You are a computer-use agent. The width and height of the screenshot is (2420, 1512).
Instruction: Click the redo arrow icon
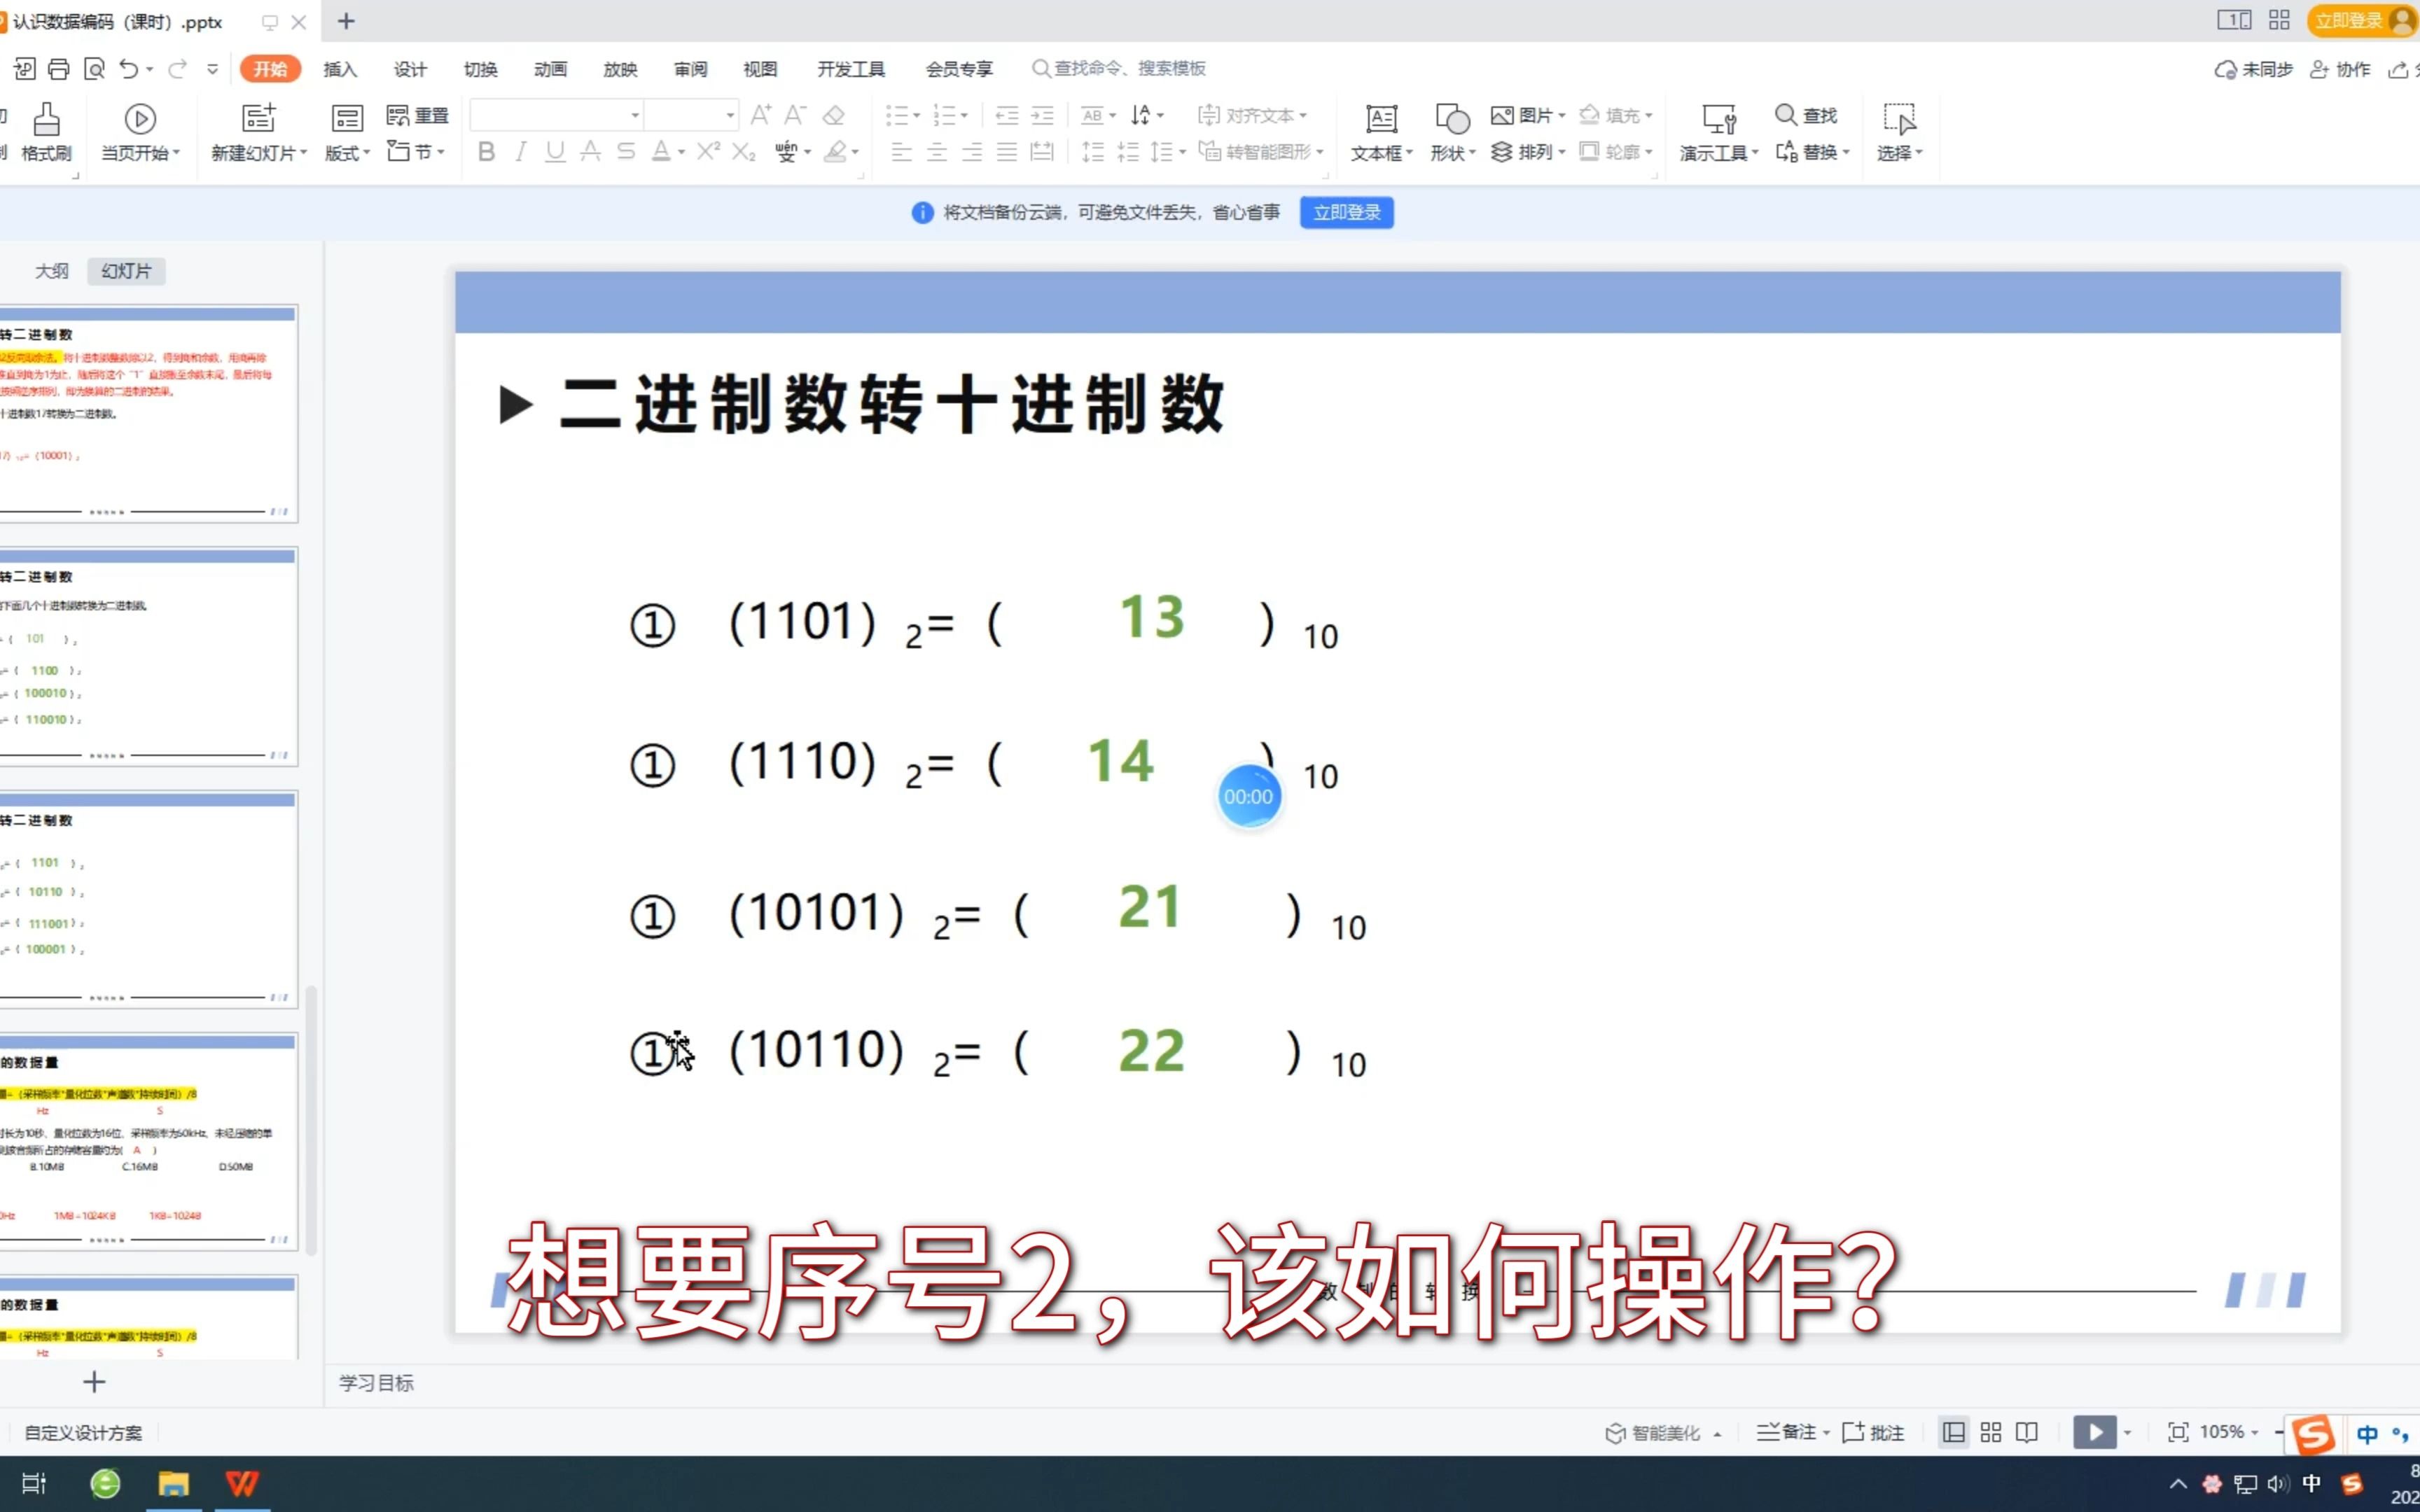click(x=178, y=69)
